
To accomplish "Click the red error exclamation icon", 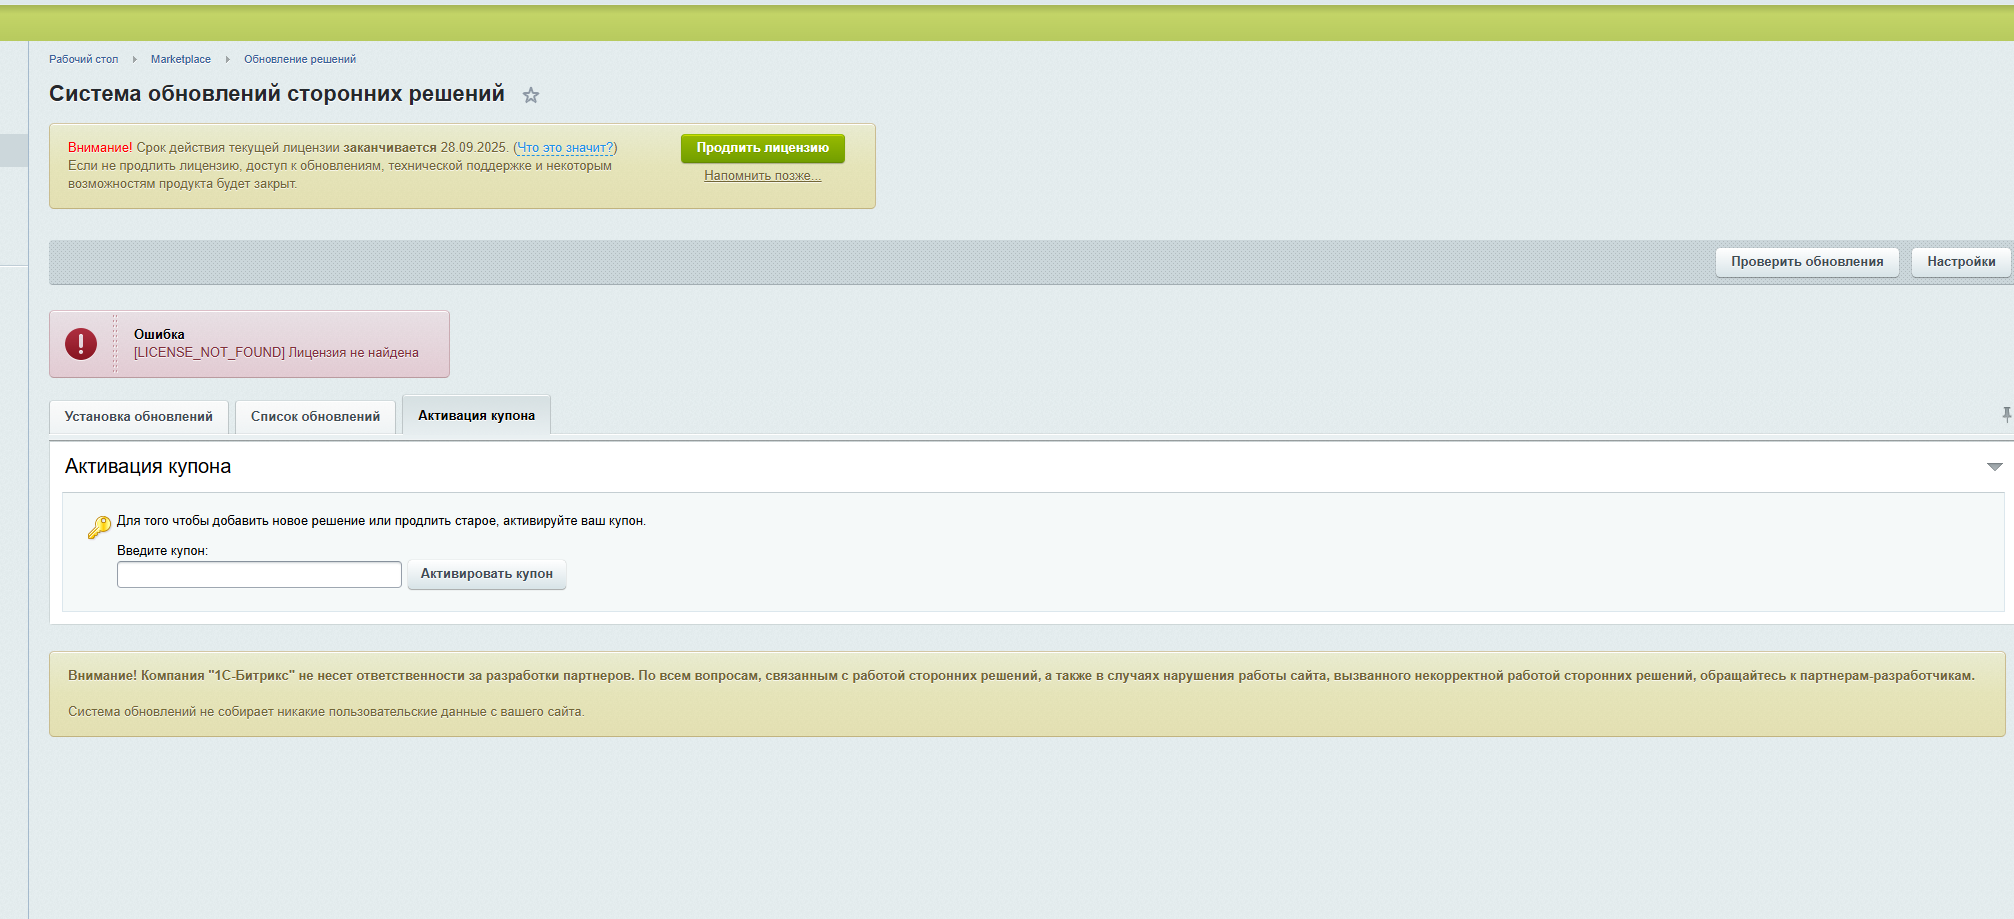I will [81, 344].
